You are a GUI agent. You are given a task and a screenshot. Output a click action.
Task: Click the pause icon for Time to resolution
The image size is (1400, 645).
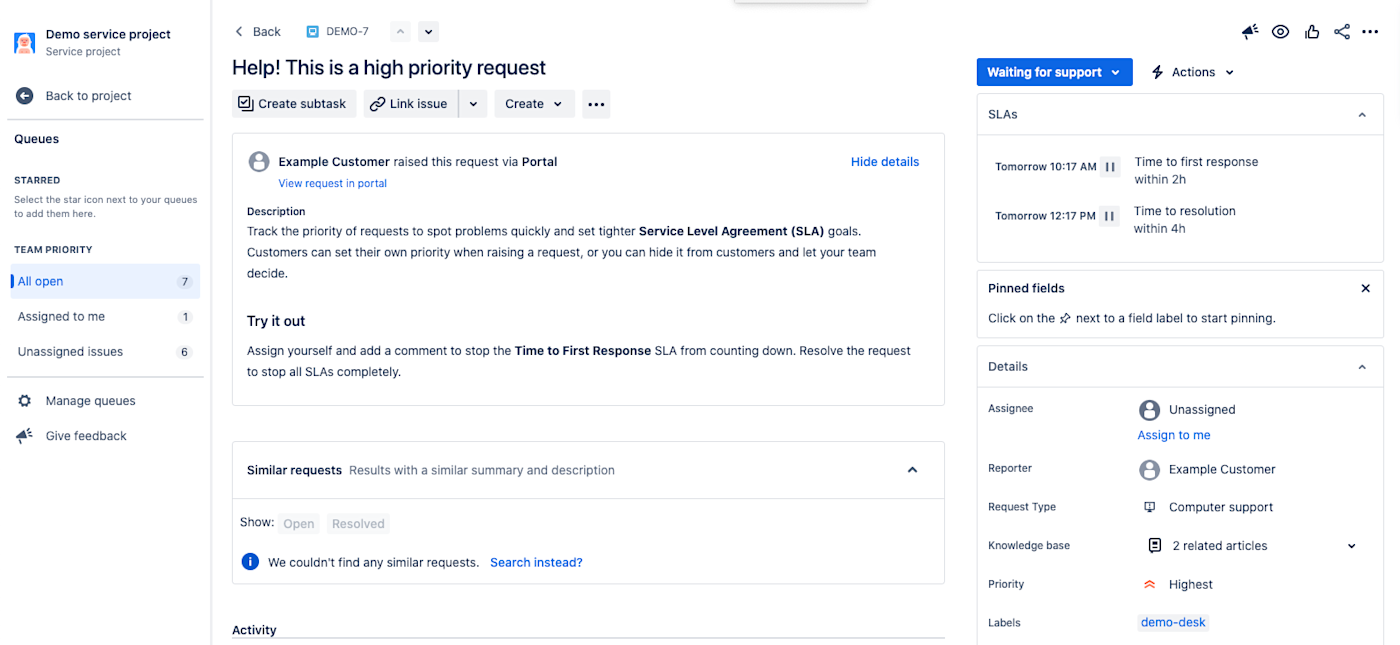click(x=1109, y=216)
